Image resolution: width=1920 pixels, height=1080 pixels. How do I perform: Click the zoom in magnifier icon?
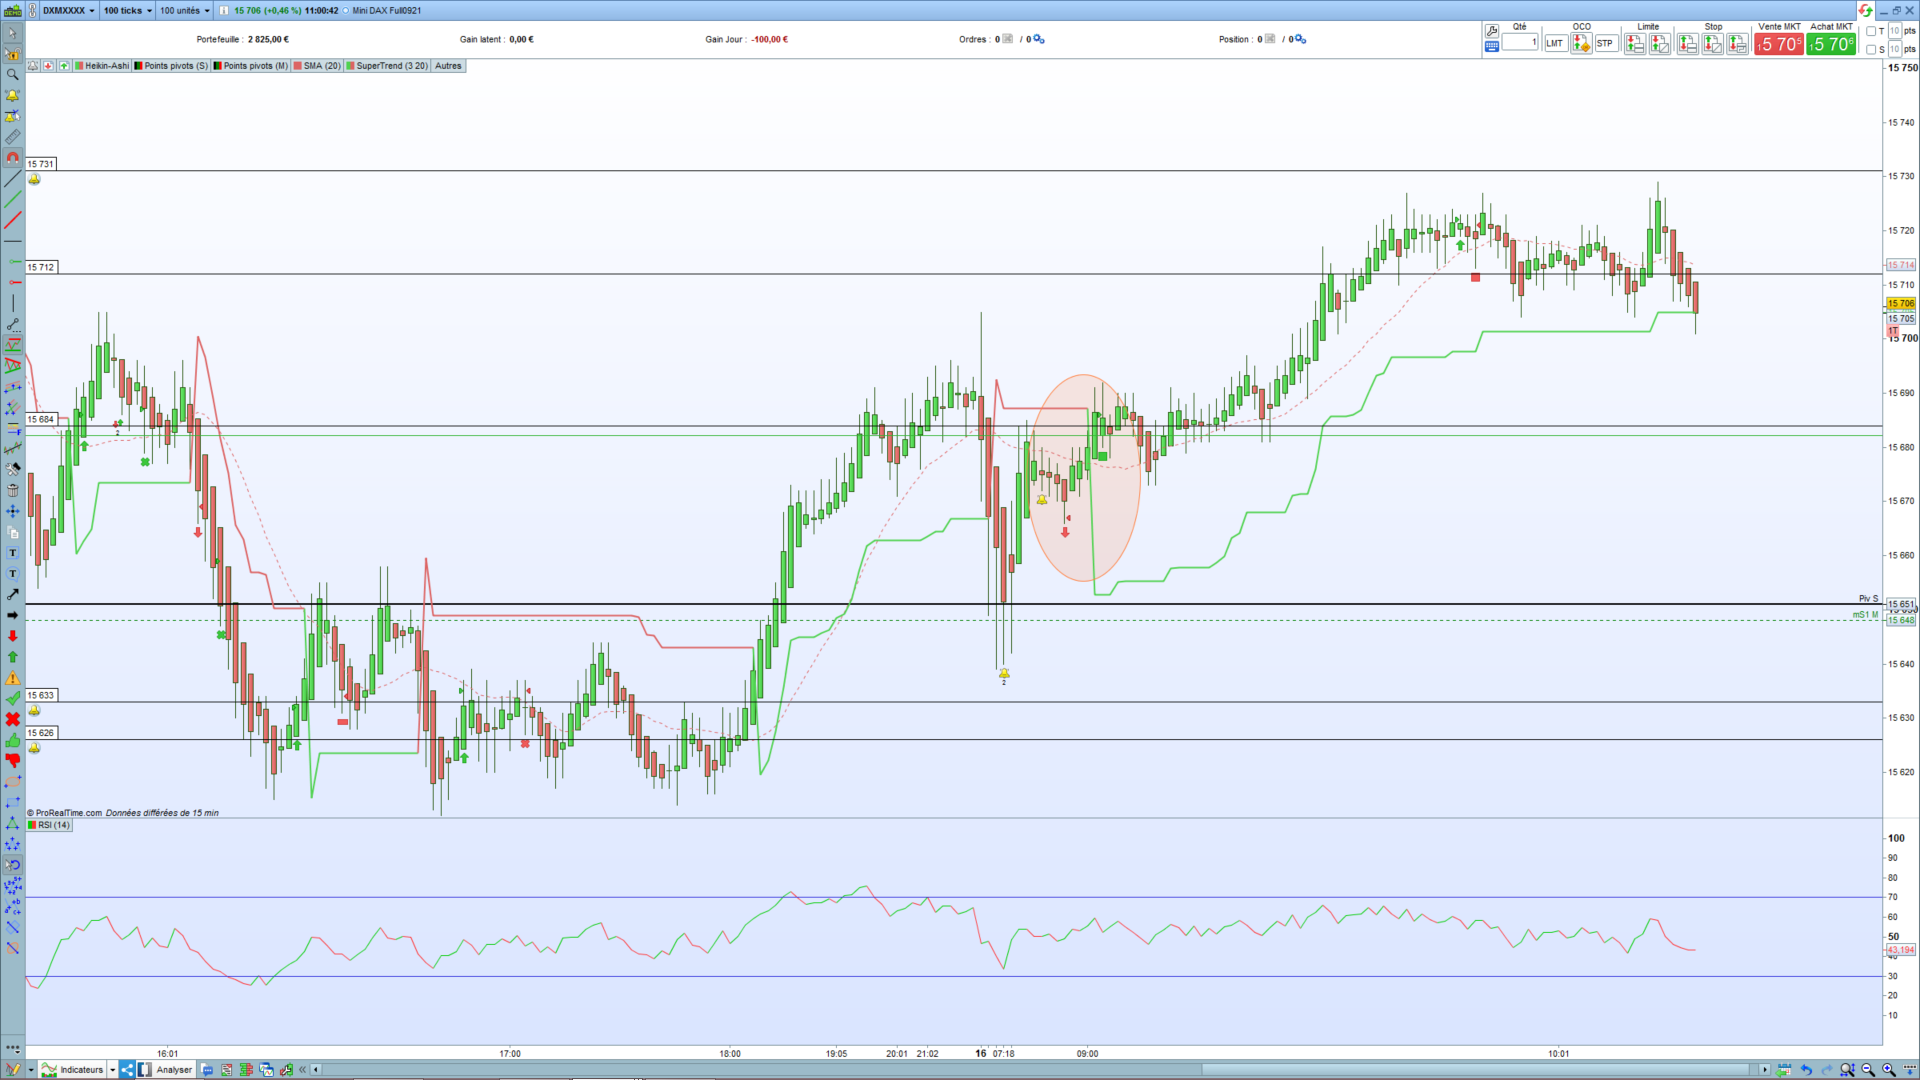coord(1889,1070)
